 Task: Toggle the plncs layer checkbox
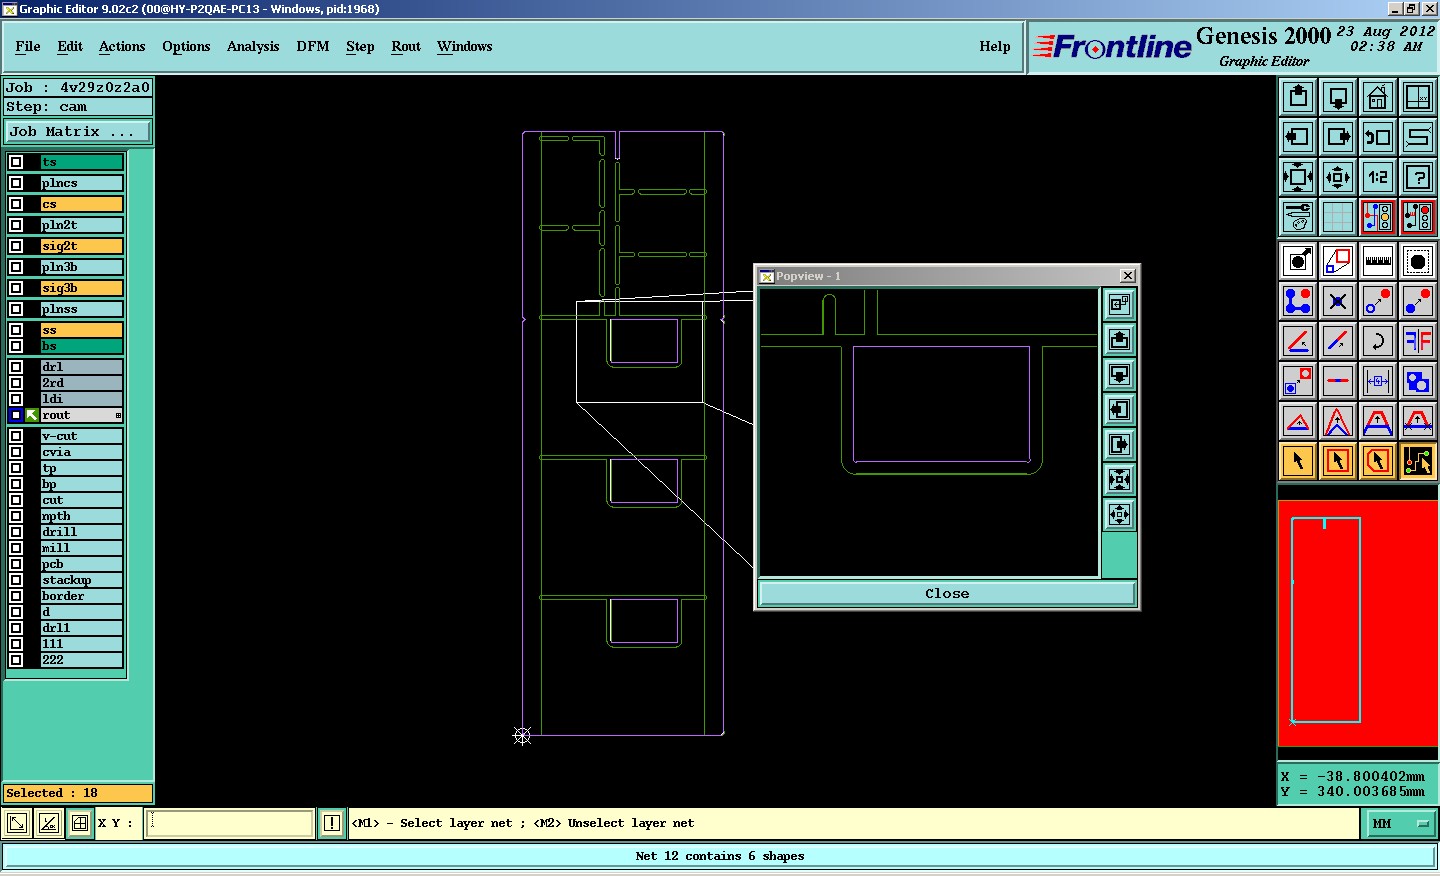click(x=16, y=183)
